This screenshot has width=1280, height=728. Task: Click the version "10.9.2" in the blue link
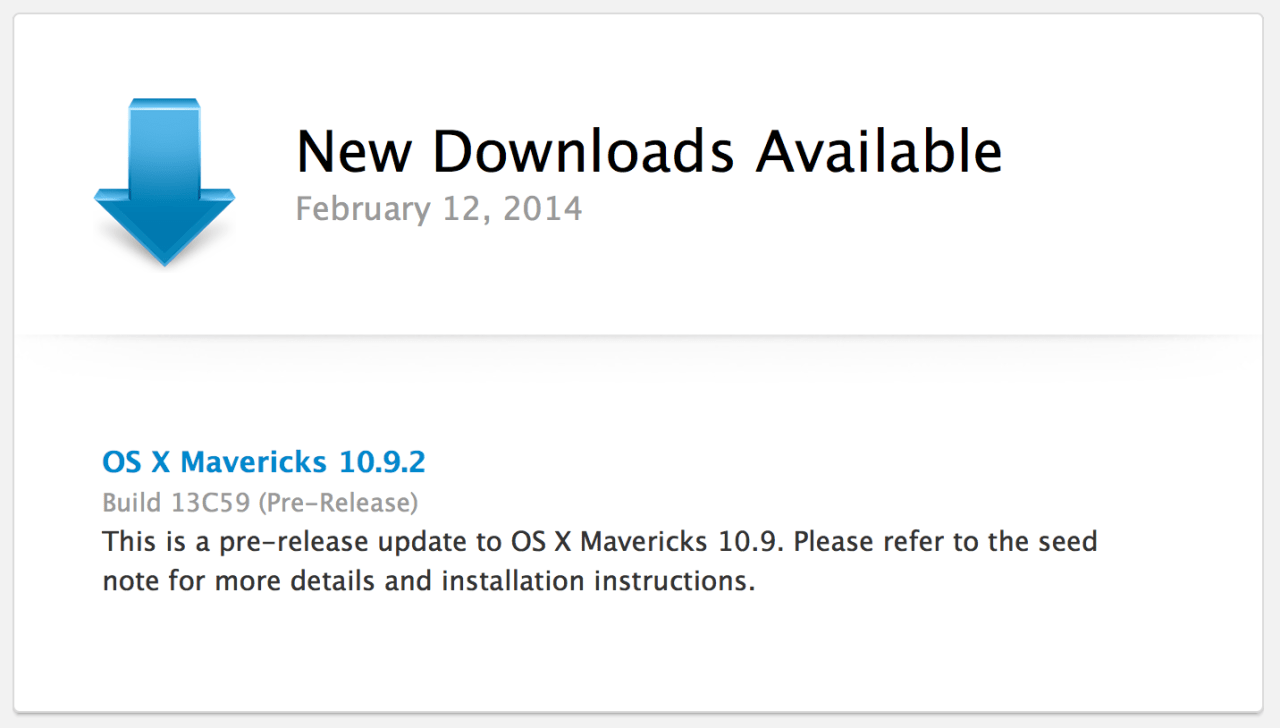coord(382,462)
